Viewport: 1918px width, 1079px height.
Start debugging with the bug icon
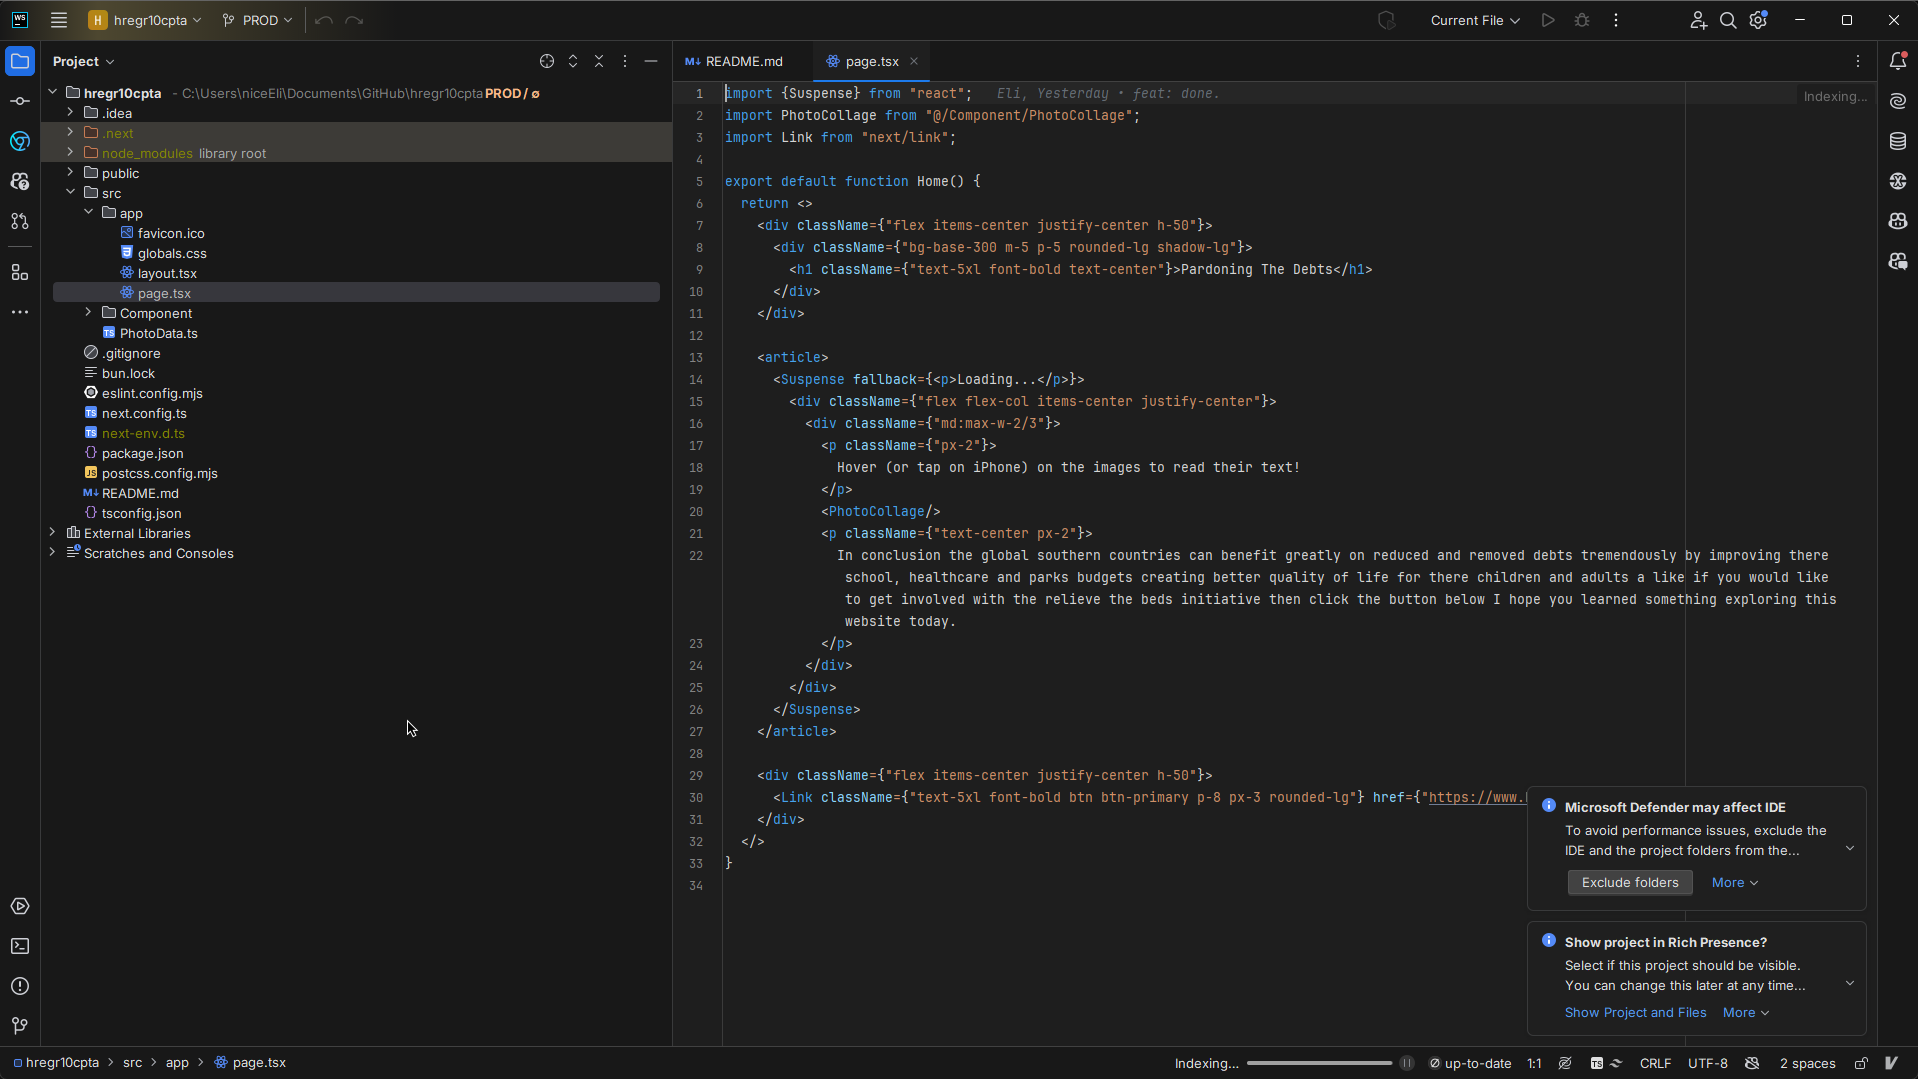pos(1582,20)
